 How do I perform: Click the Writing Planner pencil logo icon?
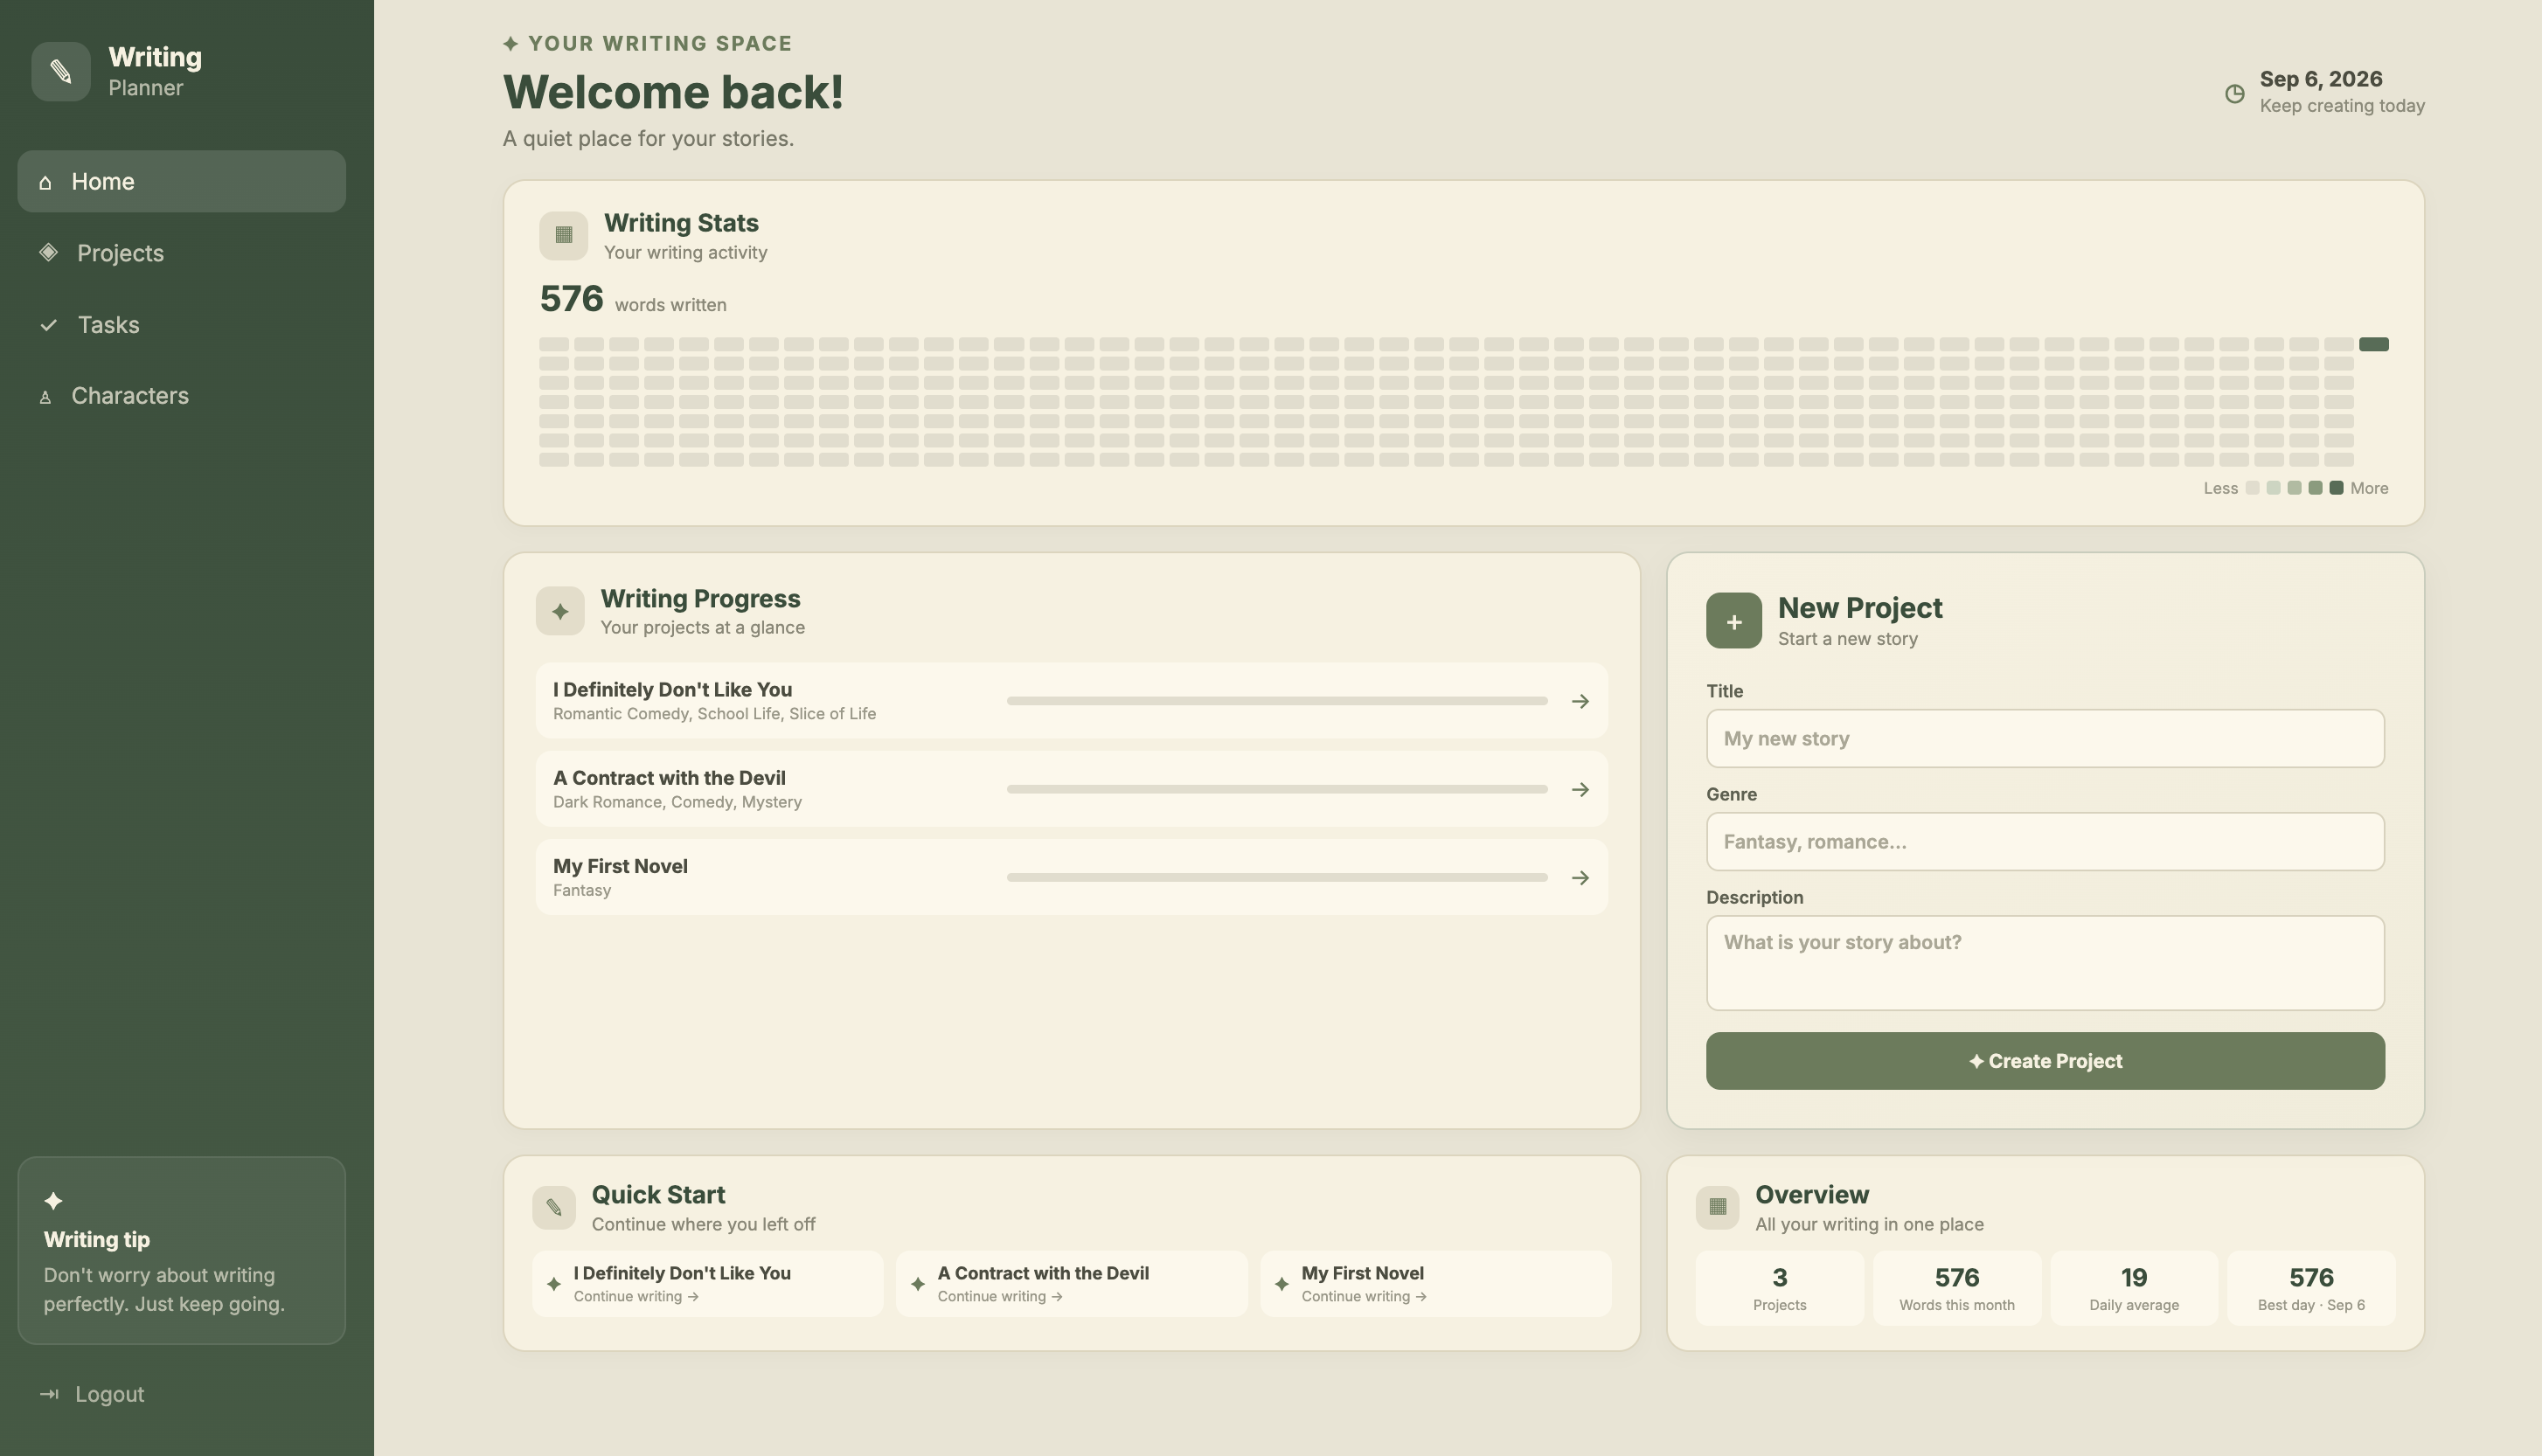(61, 71)
